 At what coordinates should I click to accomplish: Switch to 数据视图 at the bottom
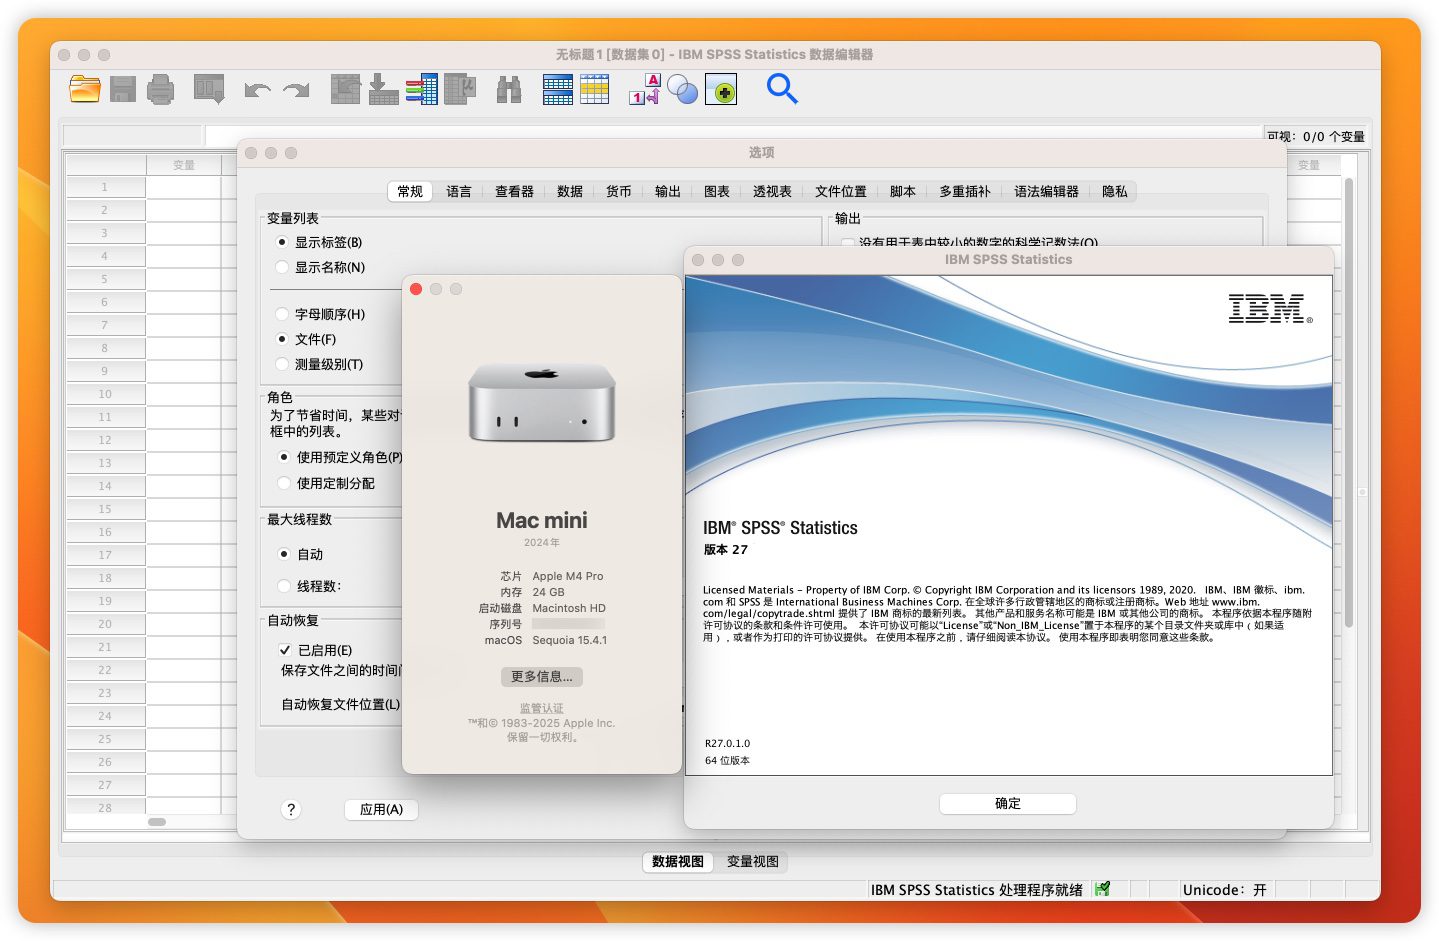tap(678, 862)
